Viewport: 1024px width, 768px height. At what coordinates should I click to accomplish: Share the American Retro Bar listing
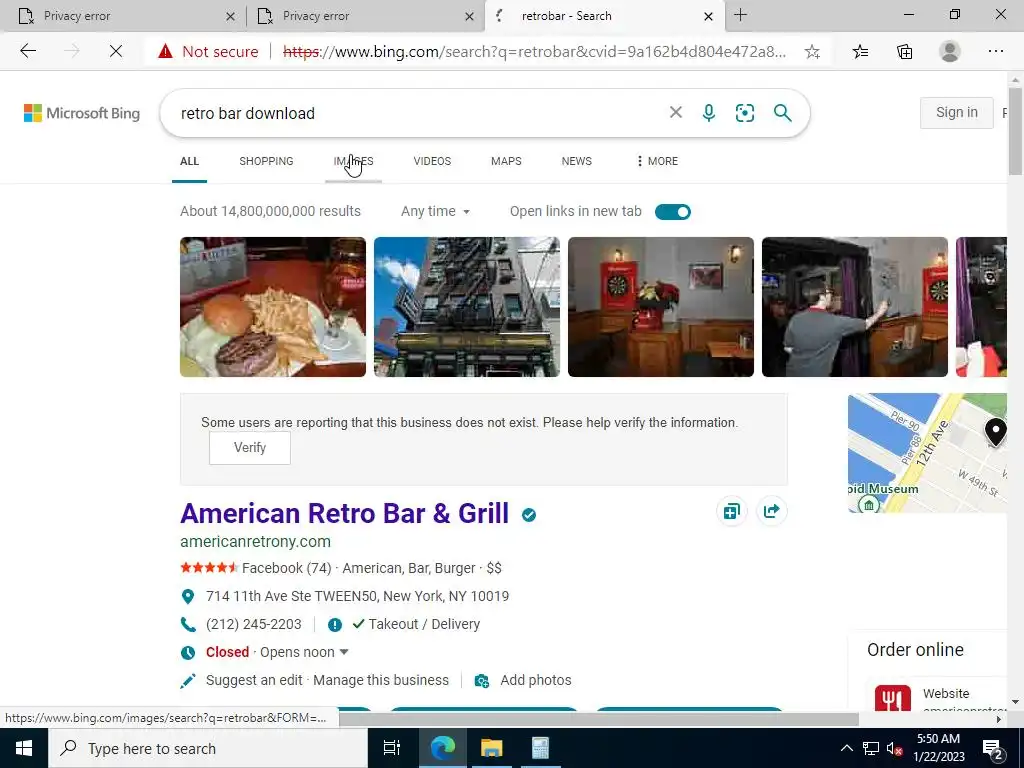771,511
